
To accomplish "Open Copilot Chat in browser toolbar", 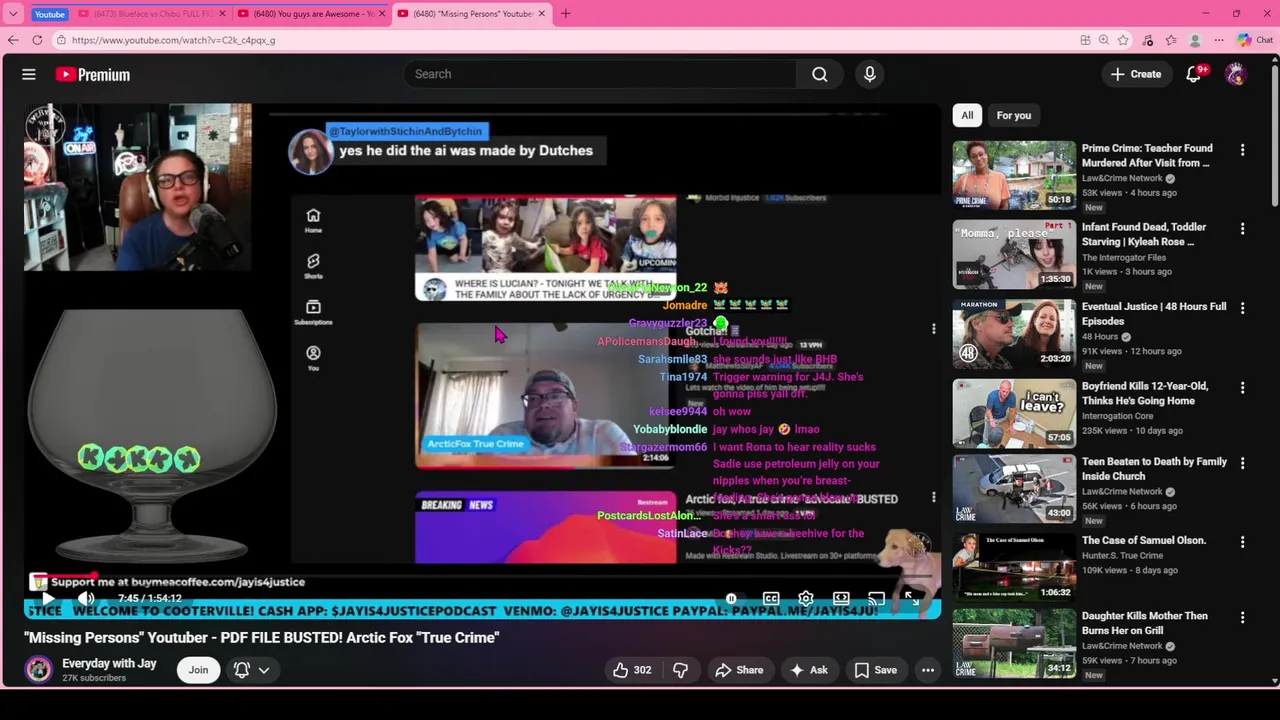I will pos(1255,40).
